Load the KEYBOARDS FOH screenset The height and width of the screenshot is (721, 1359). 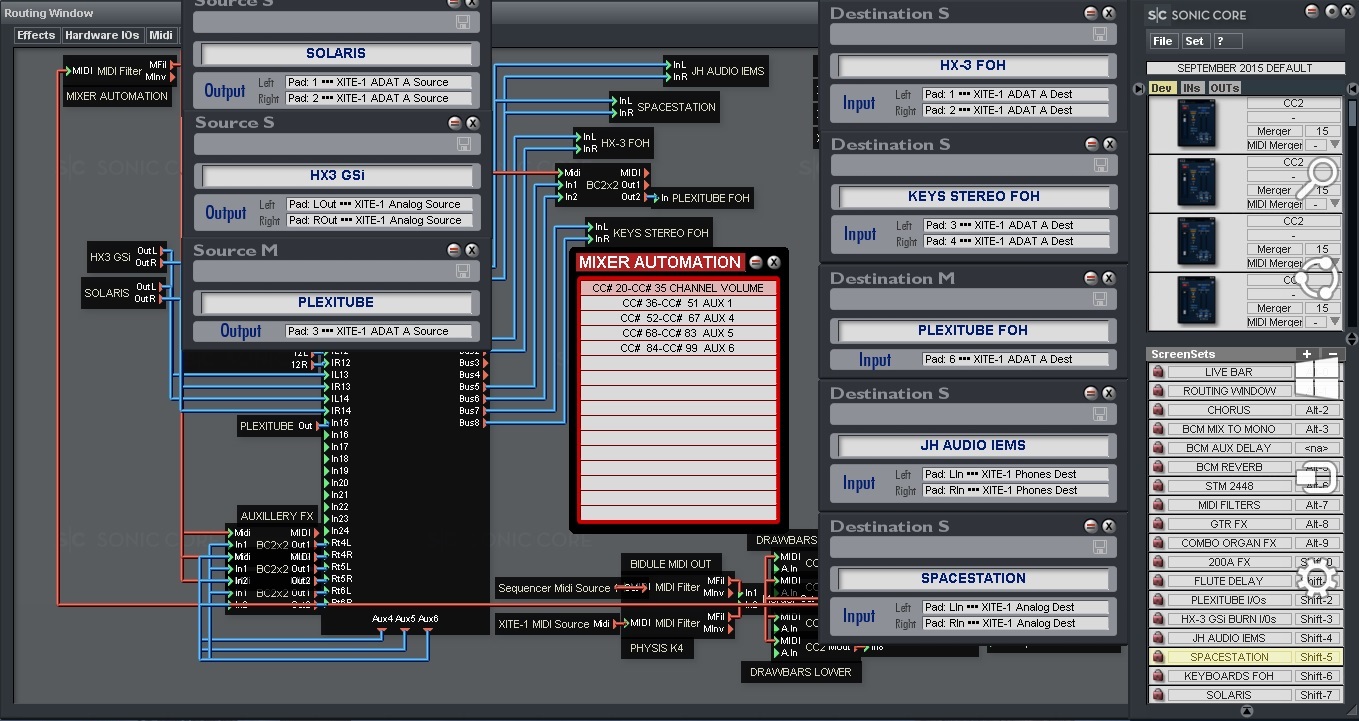(x=1229, y=676)
